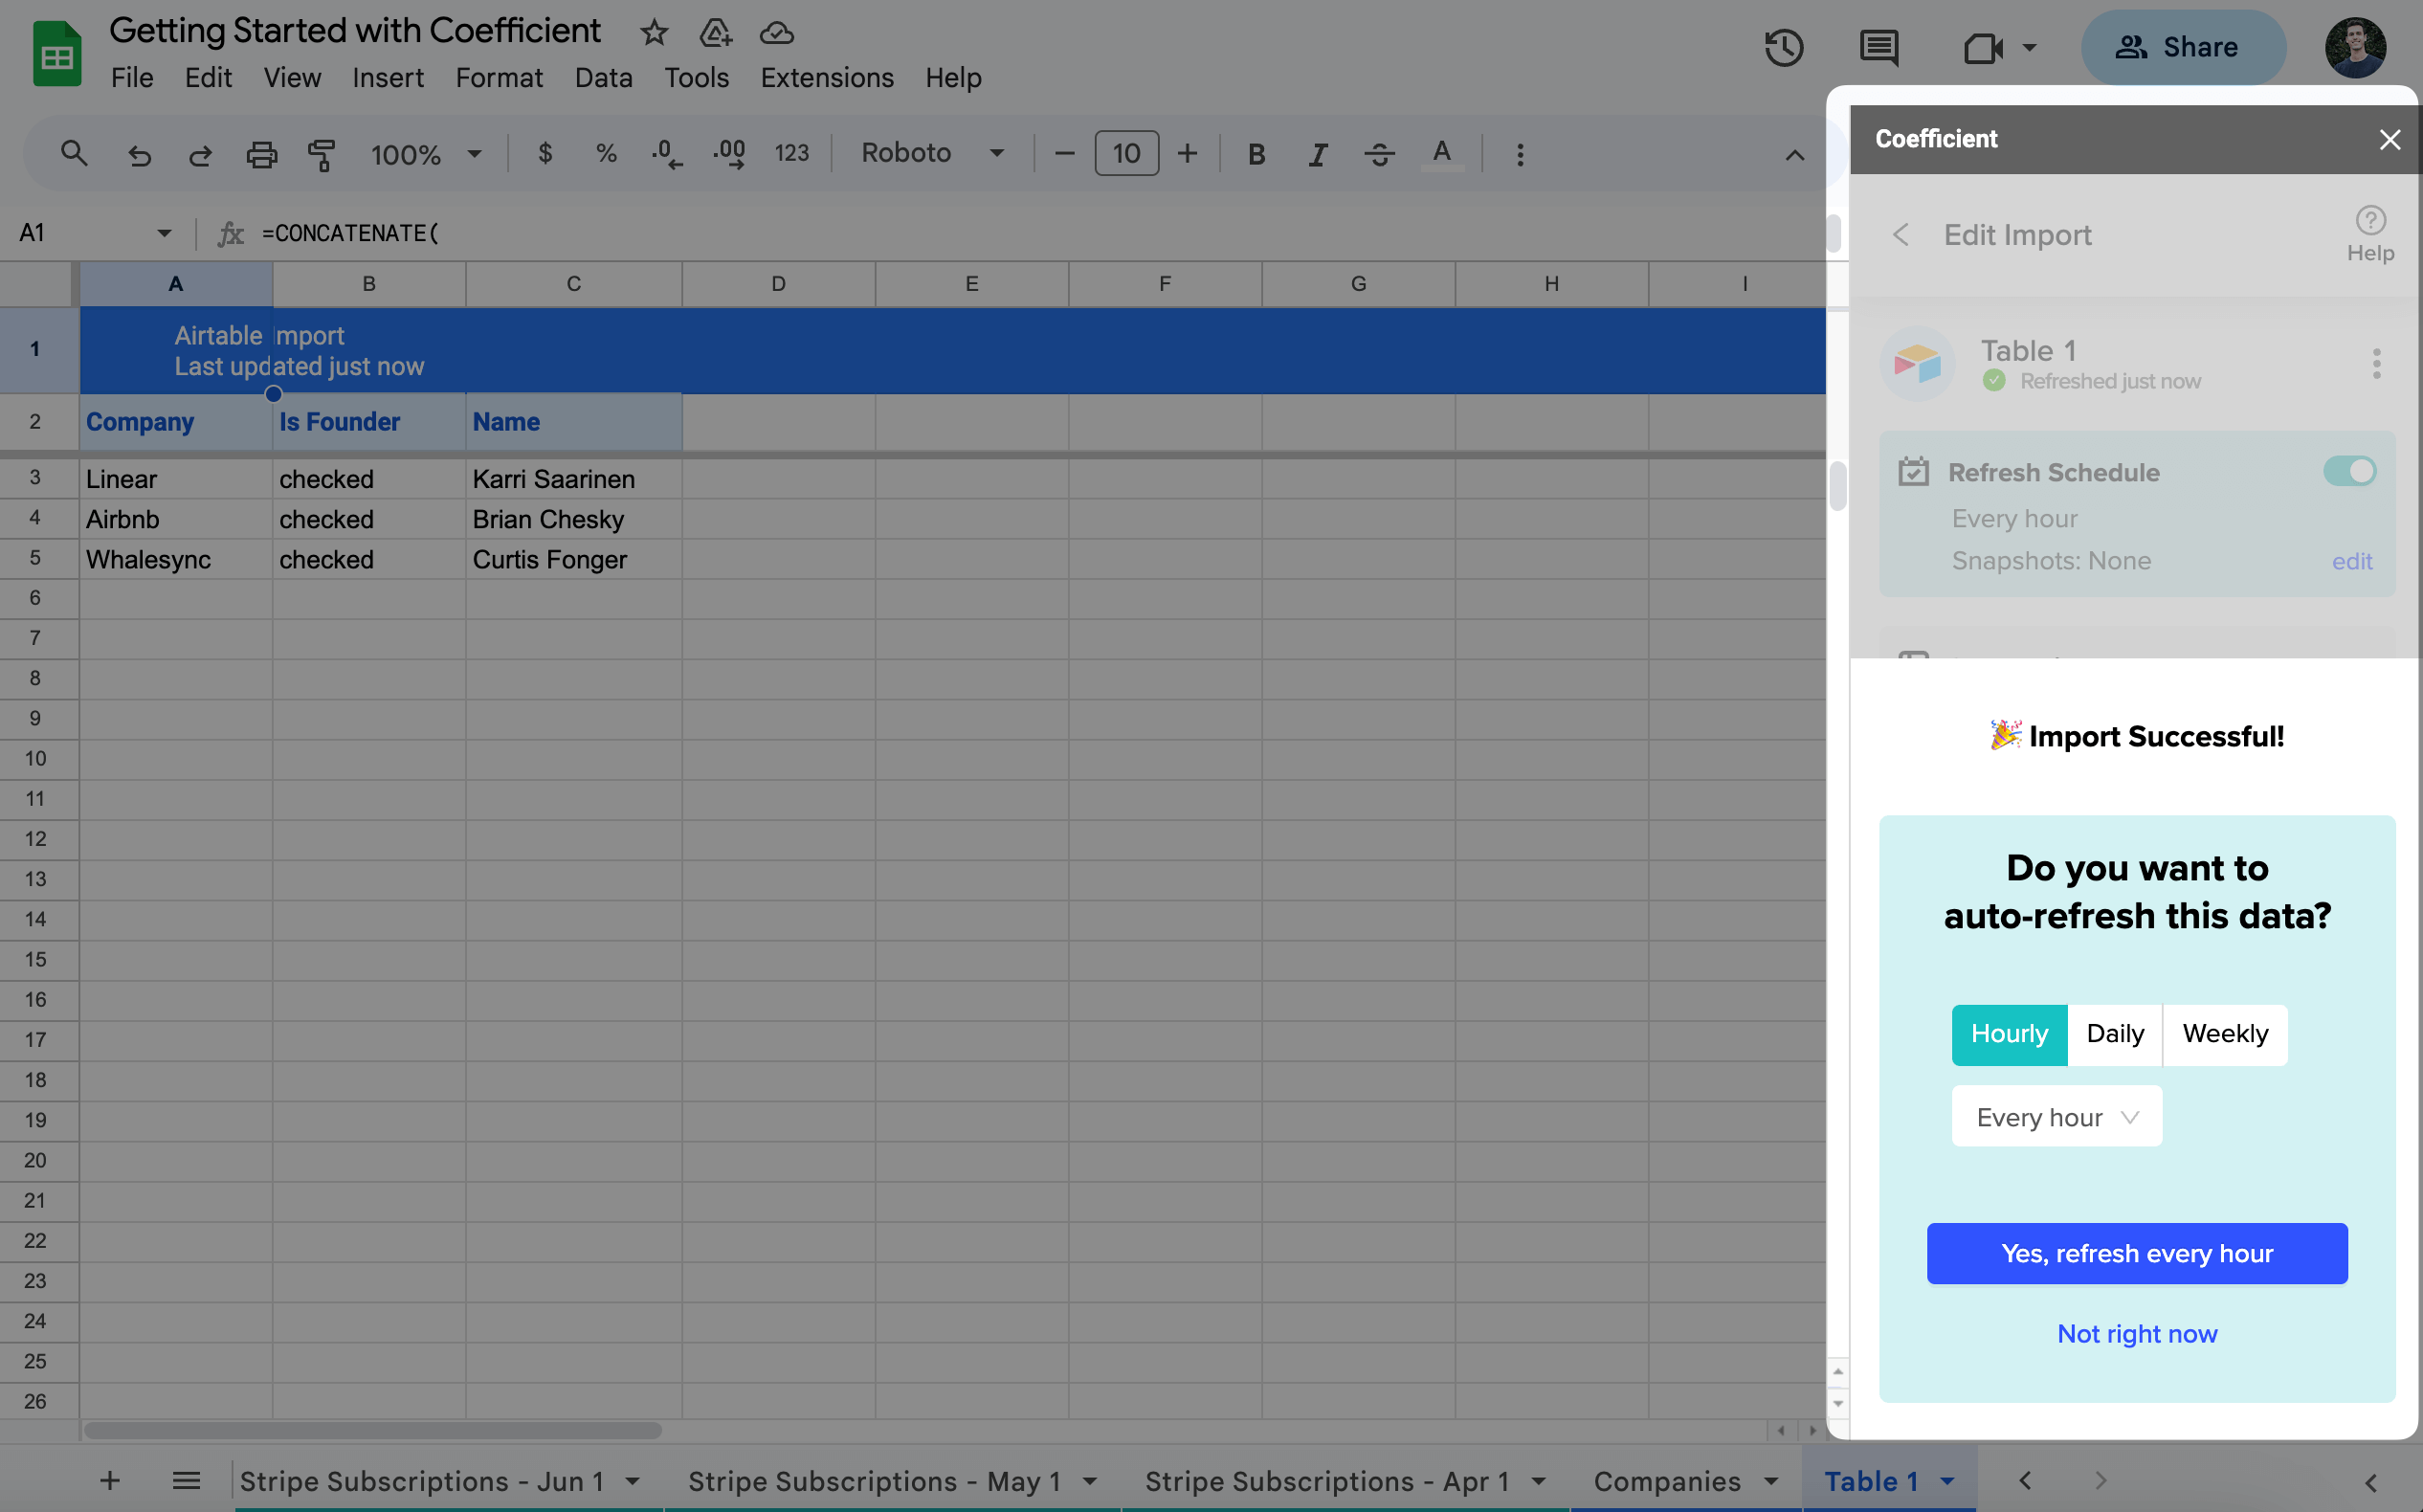The height and width of the screenshot is (1512, 2423).
Task: Go back from Edit Import
Action: (1901, 234)
